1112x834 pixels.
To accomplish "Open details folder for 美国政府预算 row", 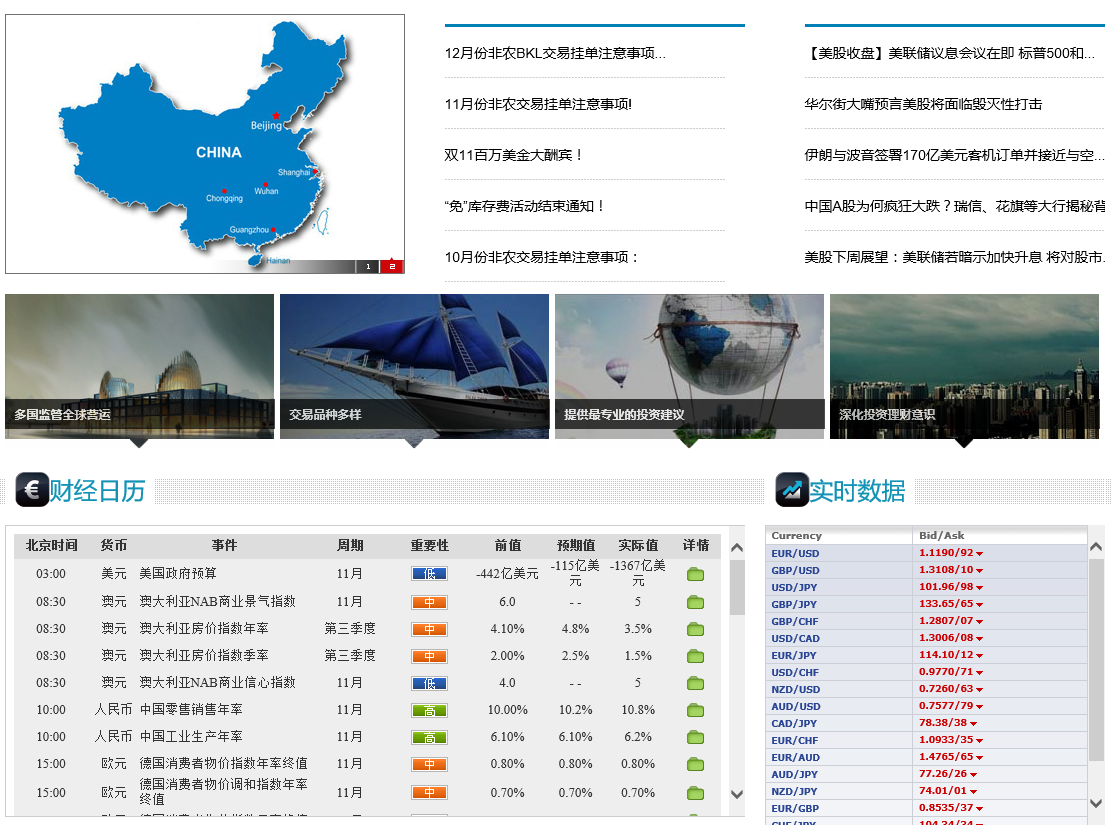I will tap(695, 574).
